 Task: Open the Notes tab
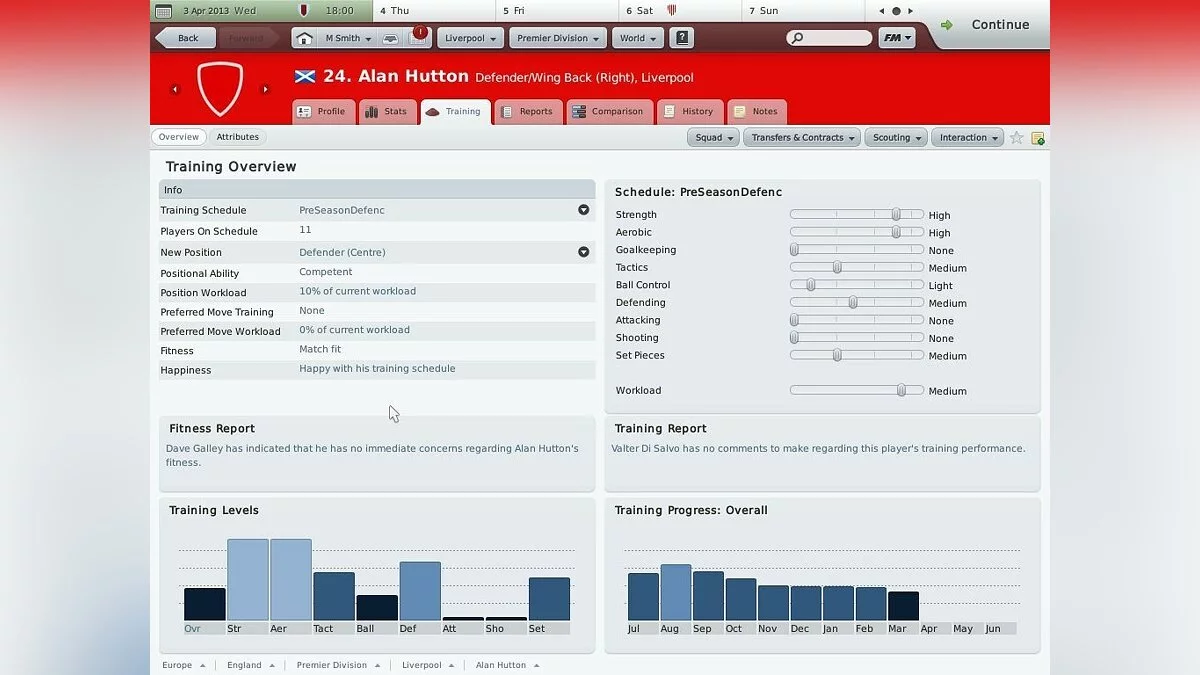757,112
